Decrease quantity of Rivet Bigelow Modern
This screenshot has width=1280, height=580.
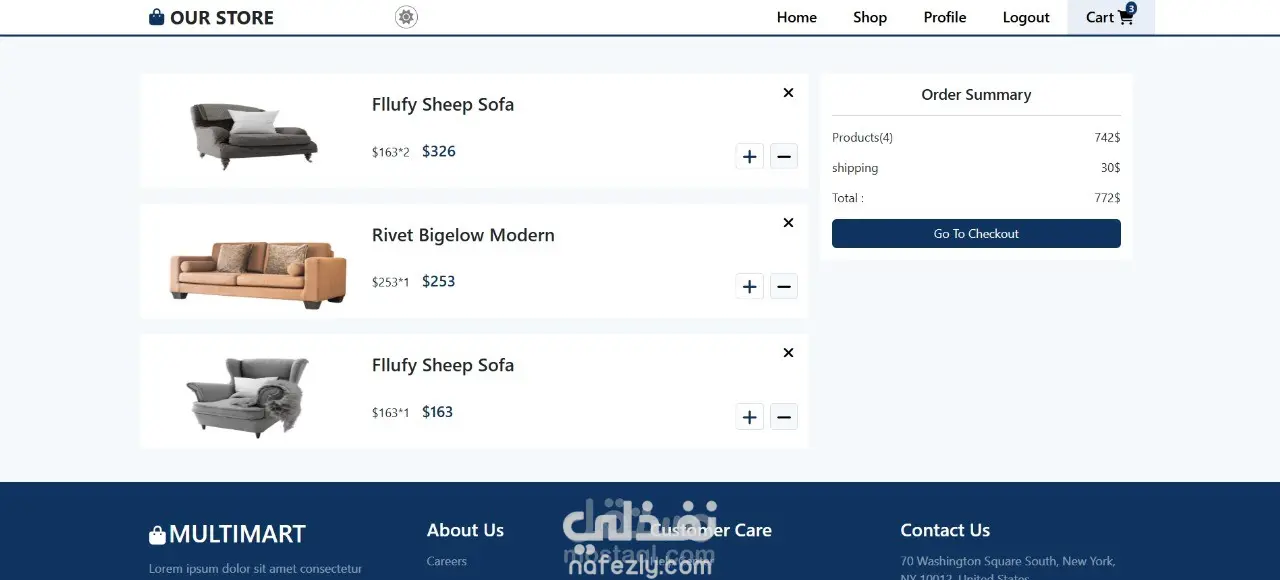pyautogui.click(x=784, y=287)
